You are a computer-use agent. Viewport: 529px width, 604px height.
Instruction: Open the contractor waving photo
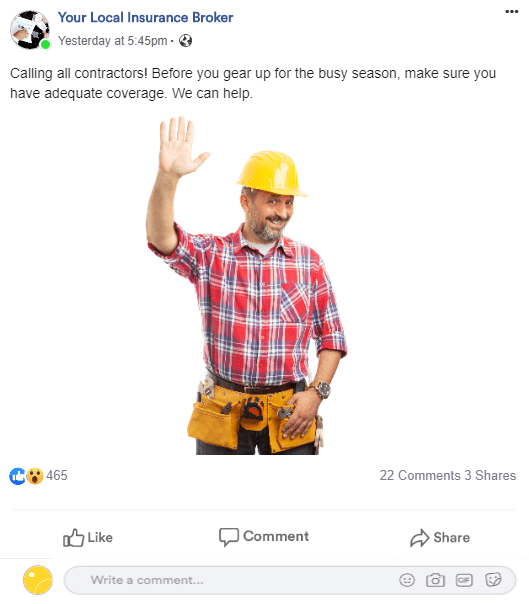click(247, 285)
